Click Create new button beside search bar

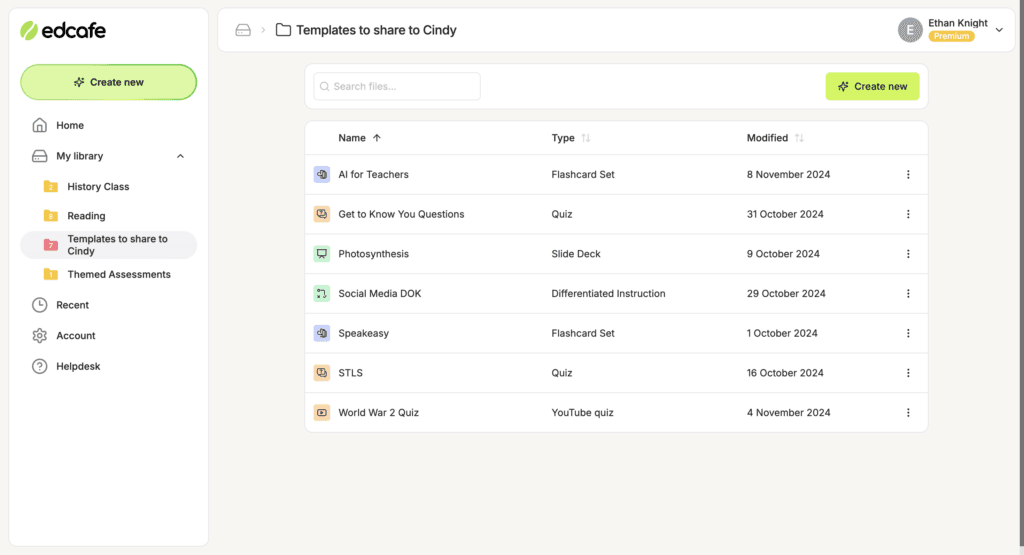[x=872, y=86]
